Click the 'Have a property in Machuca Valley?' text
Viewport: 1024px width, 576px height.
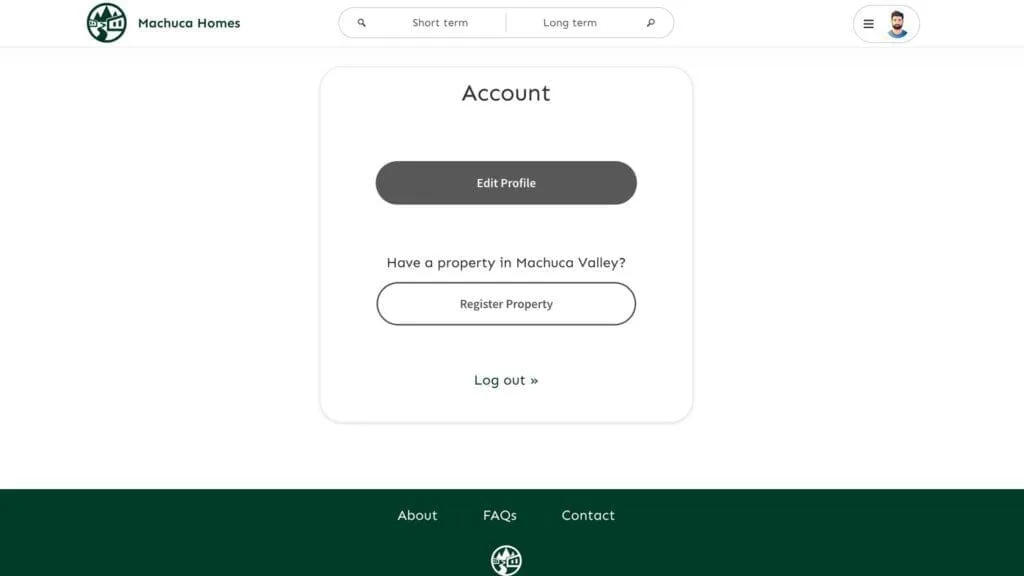(x=506, y=263)
